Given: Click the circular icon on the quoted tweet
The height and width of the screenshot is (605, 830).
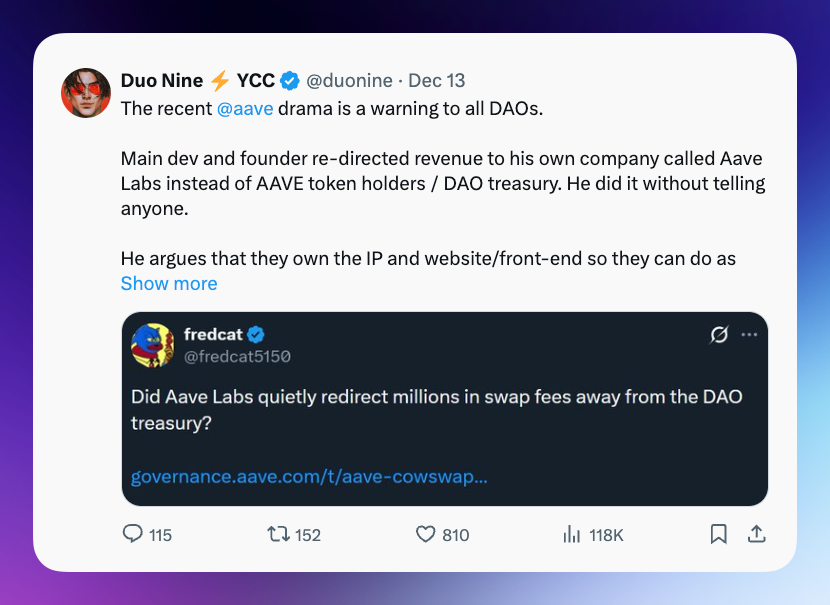Looking at the screenshot, I should pyautogui.click(x=719, y=337).
